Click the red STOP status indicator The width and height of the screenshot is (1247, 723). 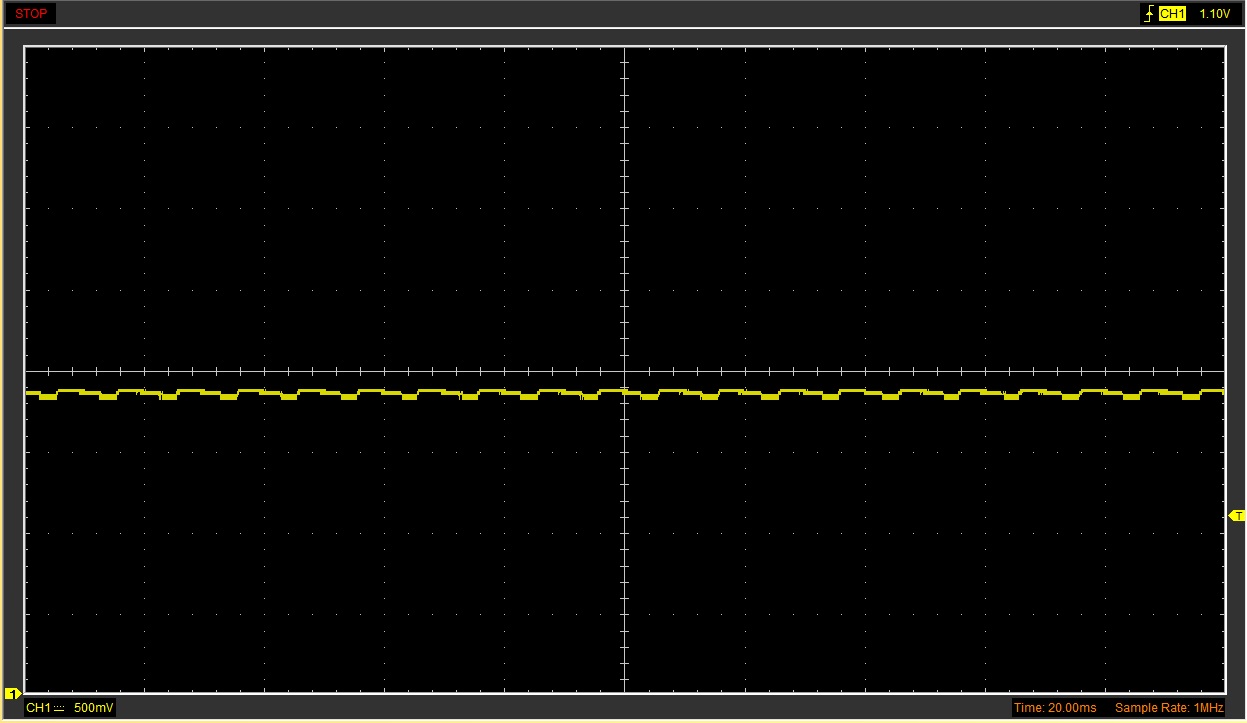30,14
